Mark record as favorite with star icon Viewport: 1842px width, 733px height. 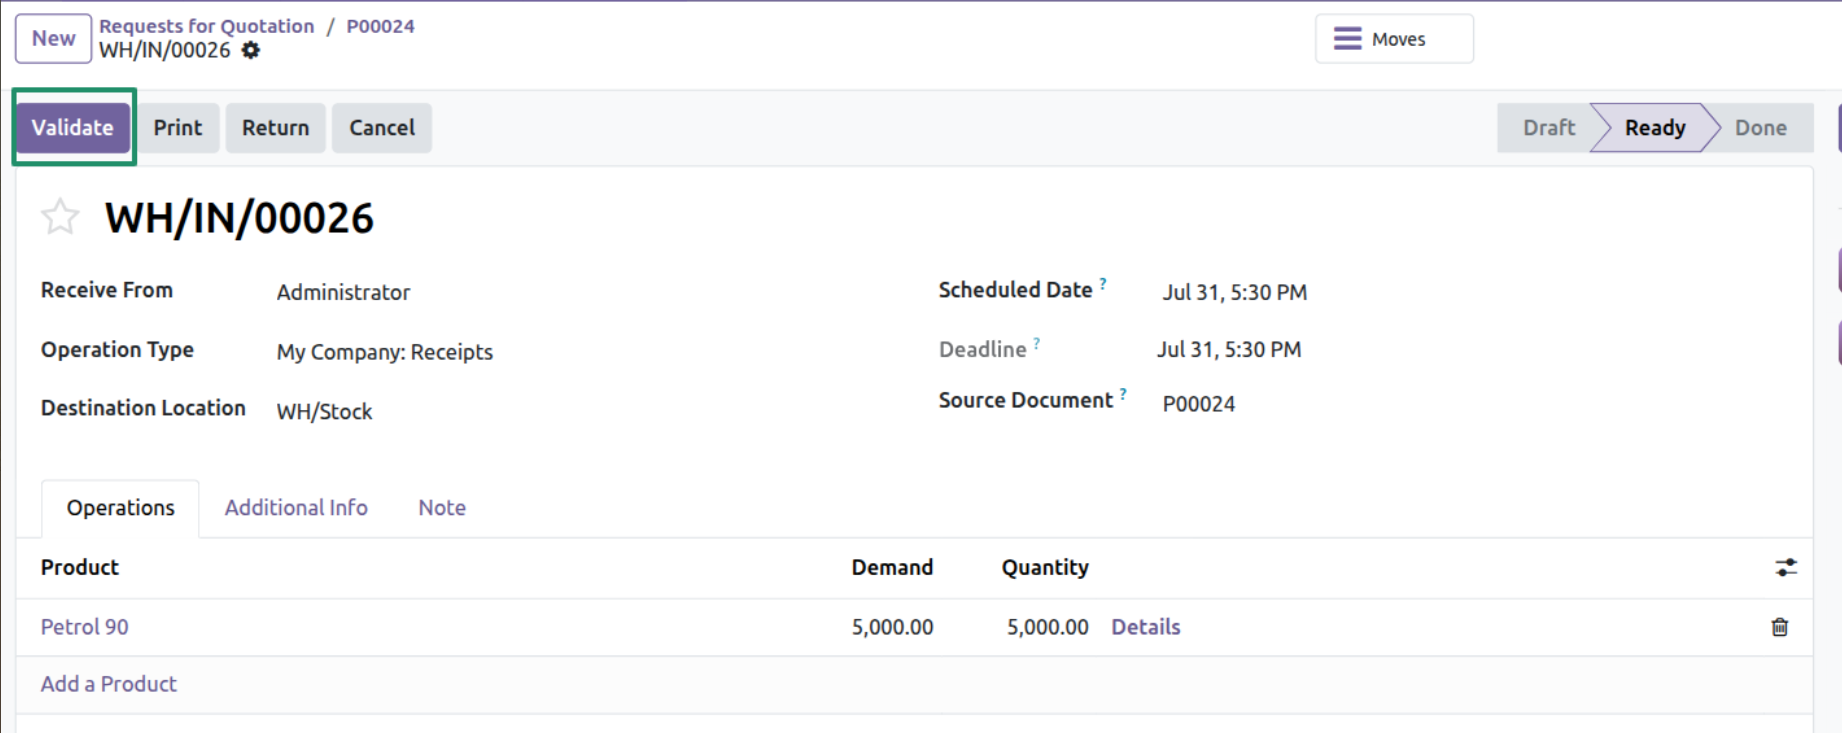click(60, 217)
